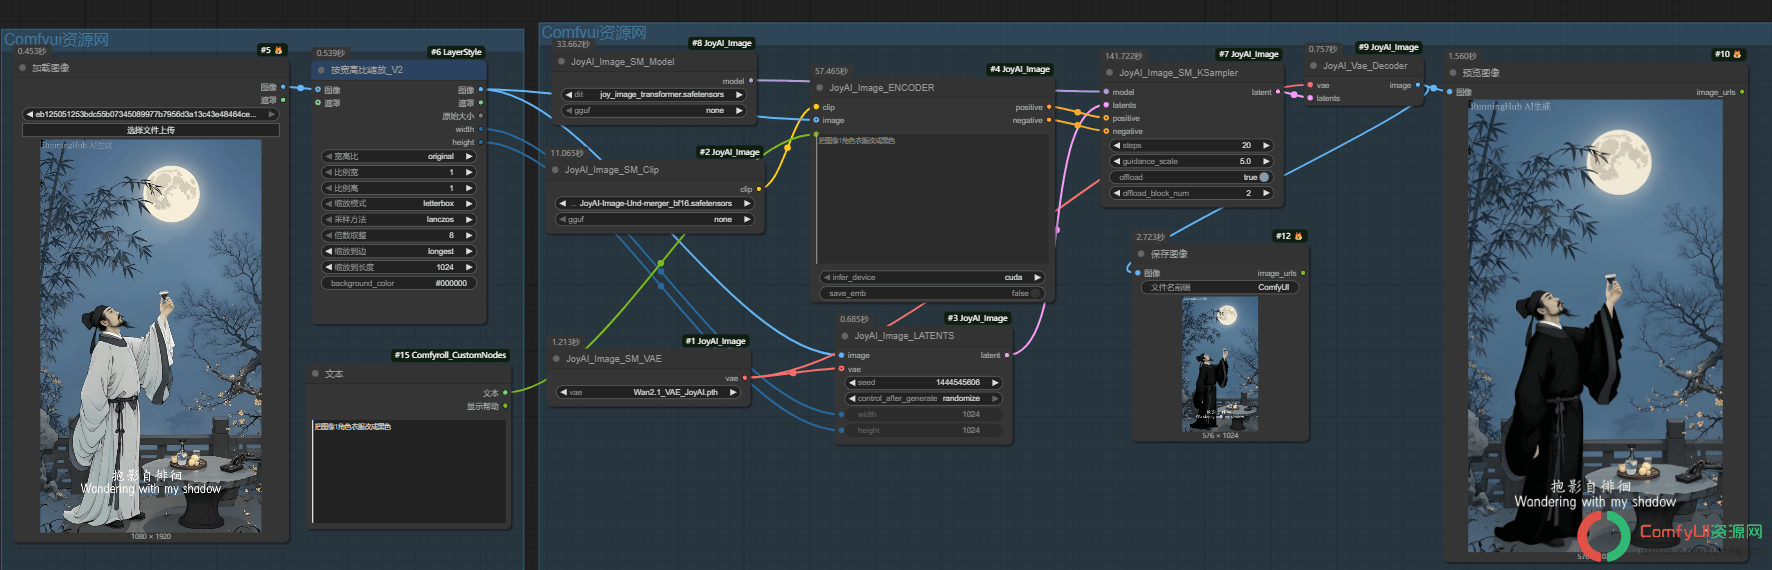Collapse the JoyAI_Vae_Decoder node dot
The width and height of the screenshot is (1772, 570).
click(1313, 66)
